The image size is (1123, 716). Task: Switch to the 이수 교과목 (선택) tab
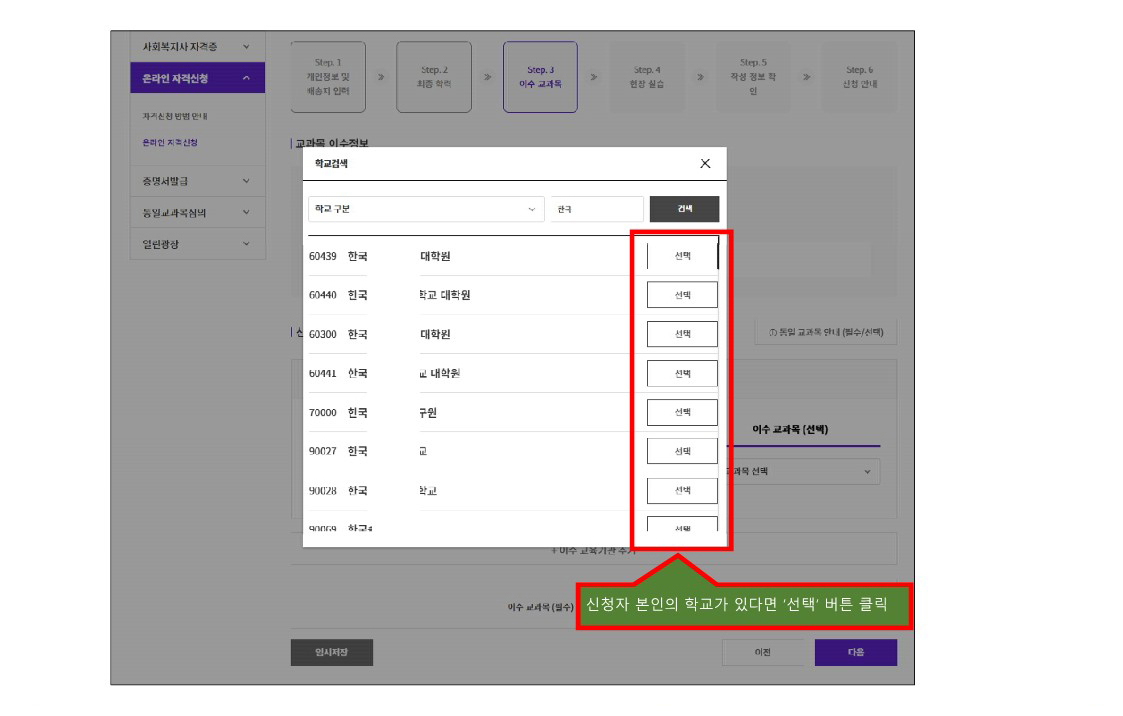(790, 430)
